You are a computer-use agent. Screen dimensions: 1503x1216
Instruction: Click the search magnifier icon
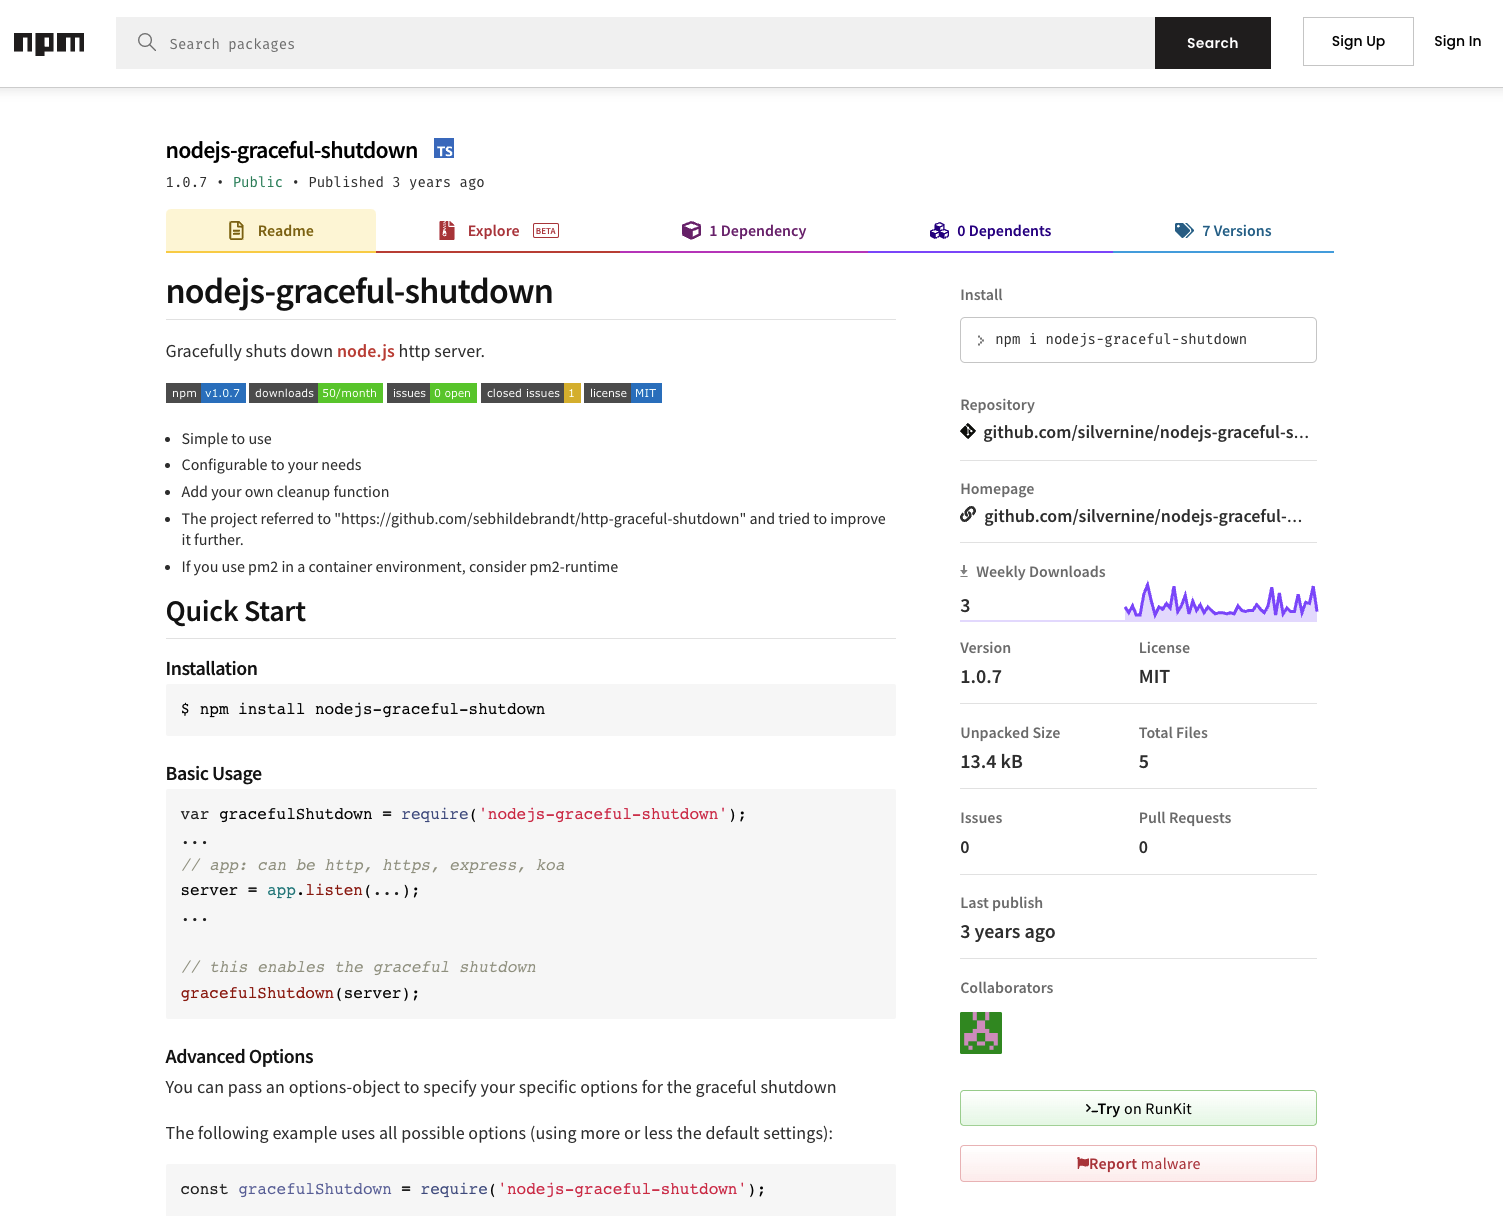click(146, 43)
